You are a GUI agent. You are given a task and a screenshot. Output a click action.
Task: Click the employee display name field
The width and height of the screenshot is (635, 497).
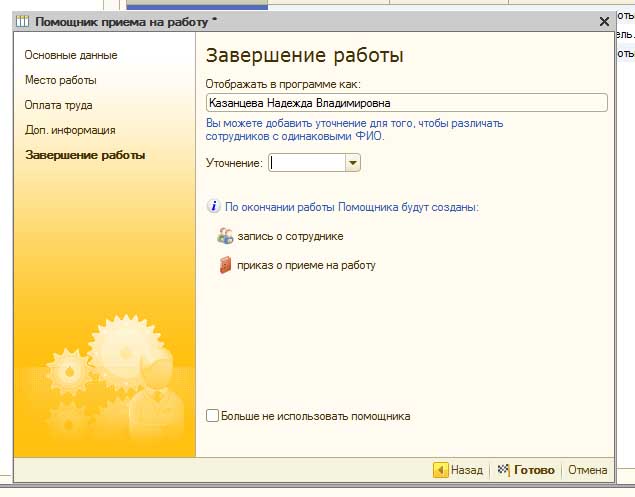point(406,102)
